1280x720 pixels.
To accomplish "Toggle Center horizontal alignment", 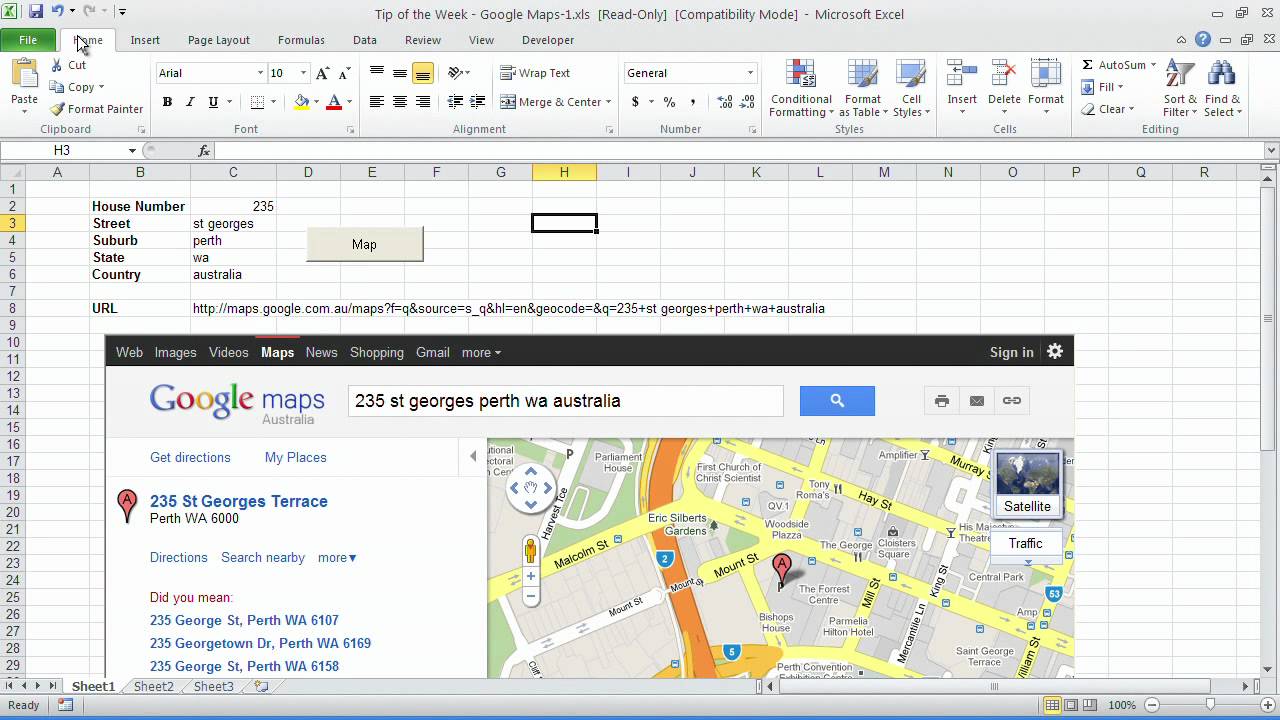I will tap(400, 102).
